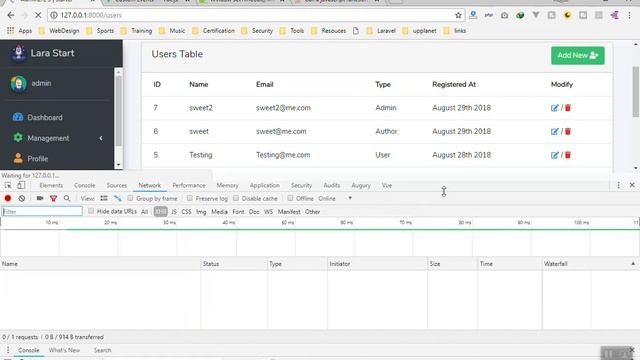Screen dimensions: 640x360
Task: Open the console drawer options dots
Action: coord(8,350)
